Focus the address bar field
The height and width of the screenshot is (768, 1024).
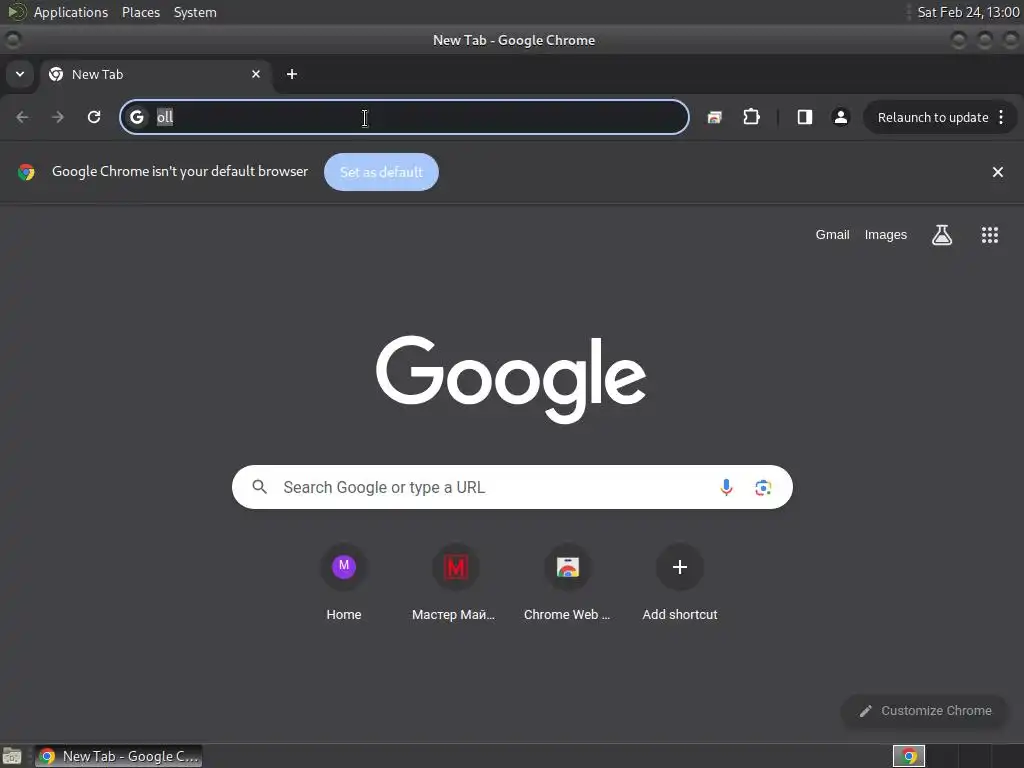(x=404, y=117)
